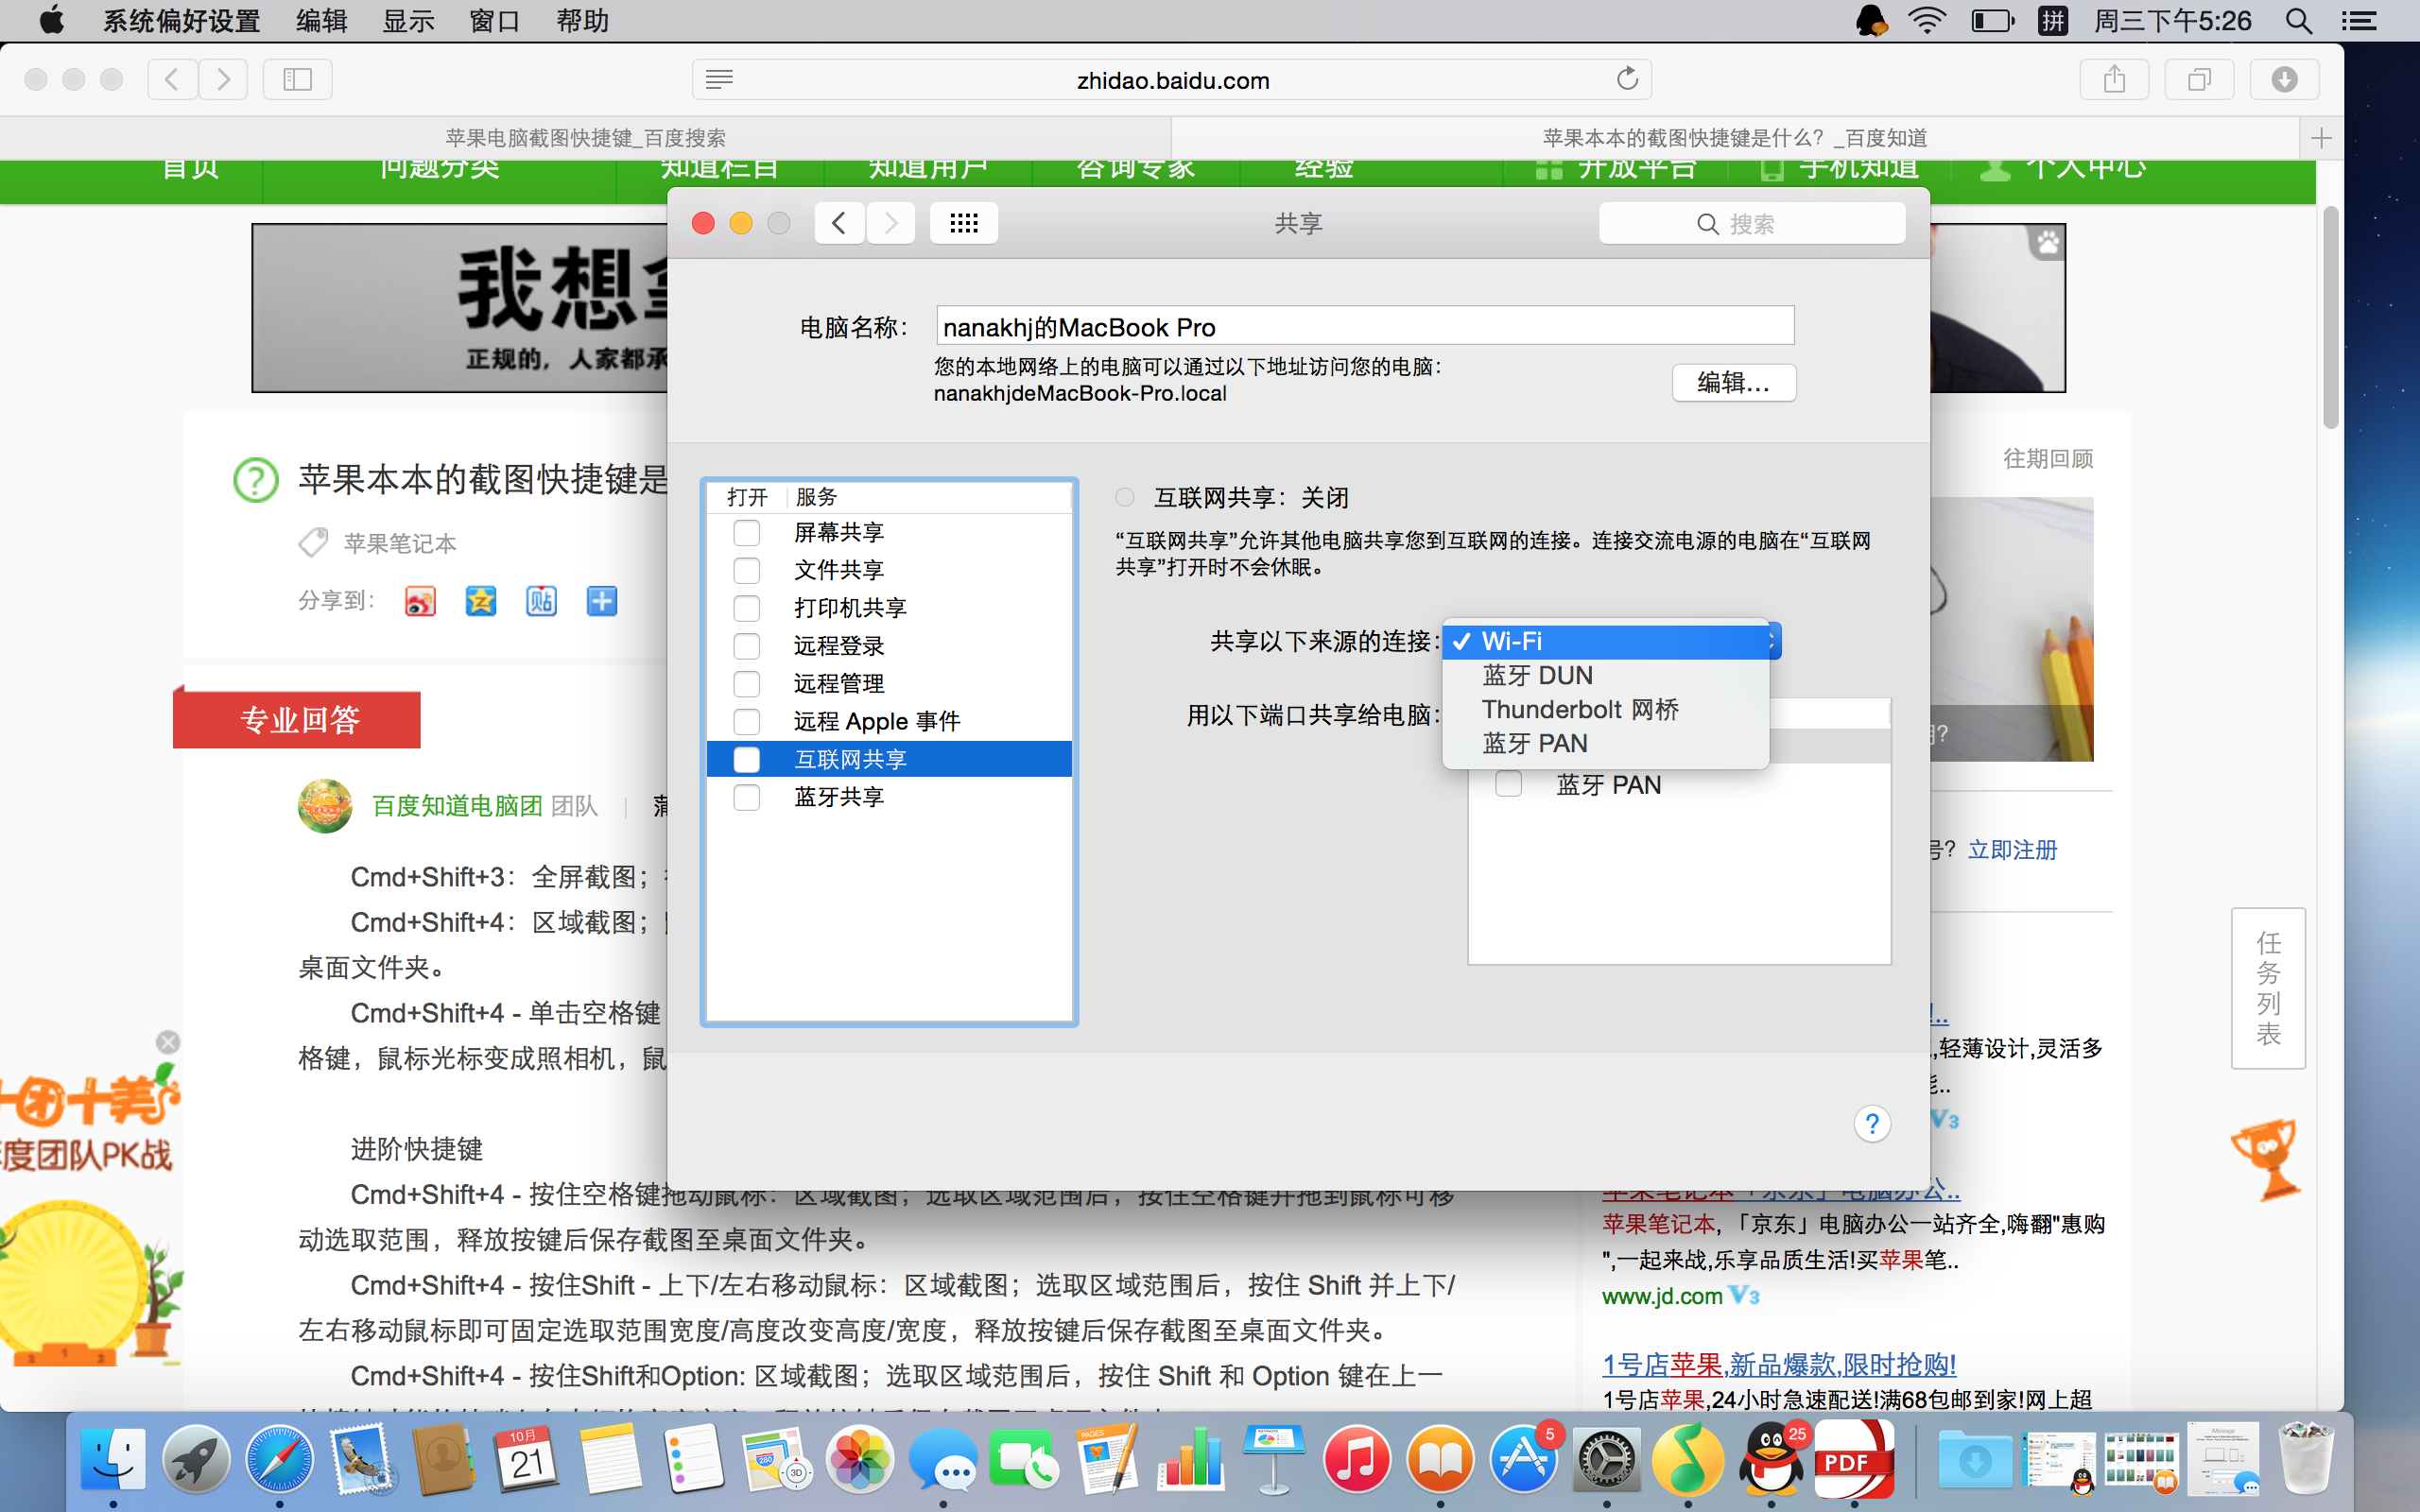Open 显示 menu in menu bar

point(408,21)
